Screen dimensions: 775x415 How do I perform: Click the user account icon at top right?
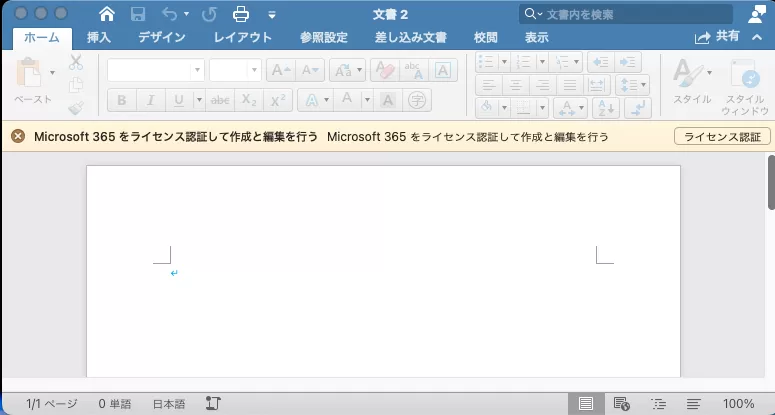tap(757, 13)
